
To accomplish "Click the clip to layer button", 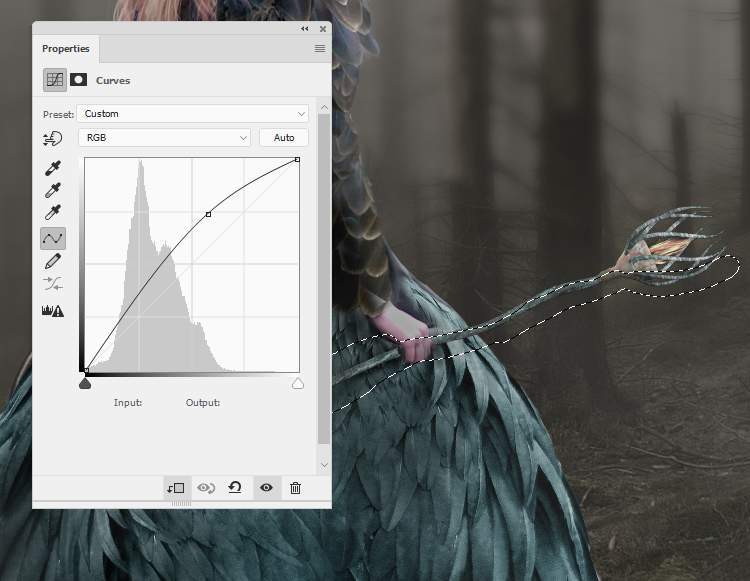I will [x=176, y=488].
